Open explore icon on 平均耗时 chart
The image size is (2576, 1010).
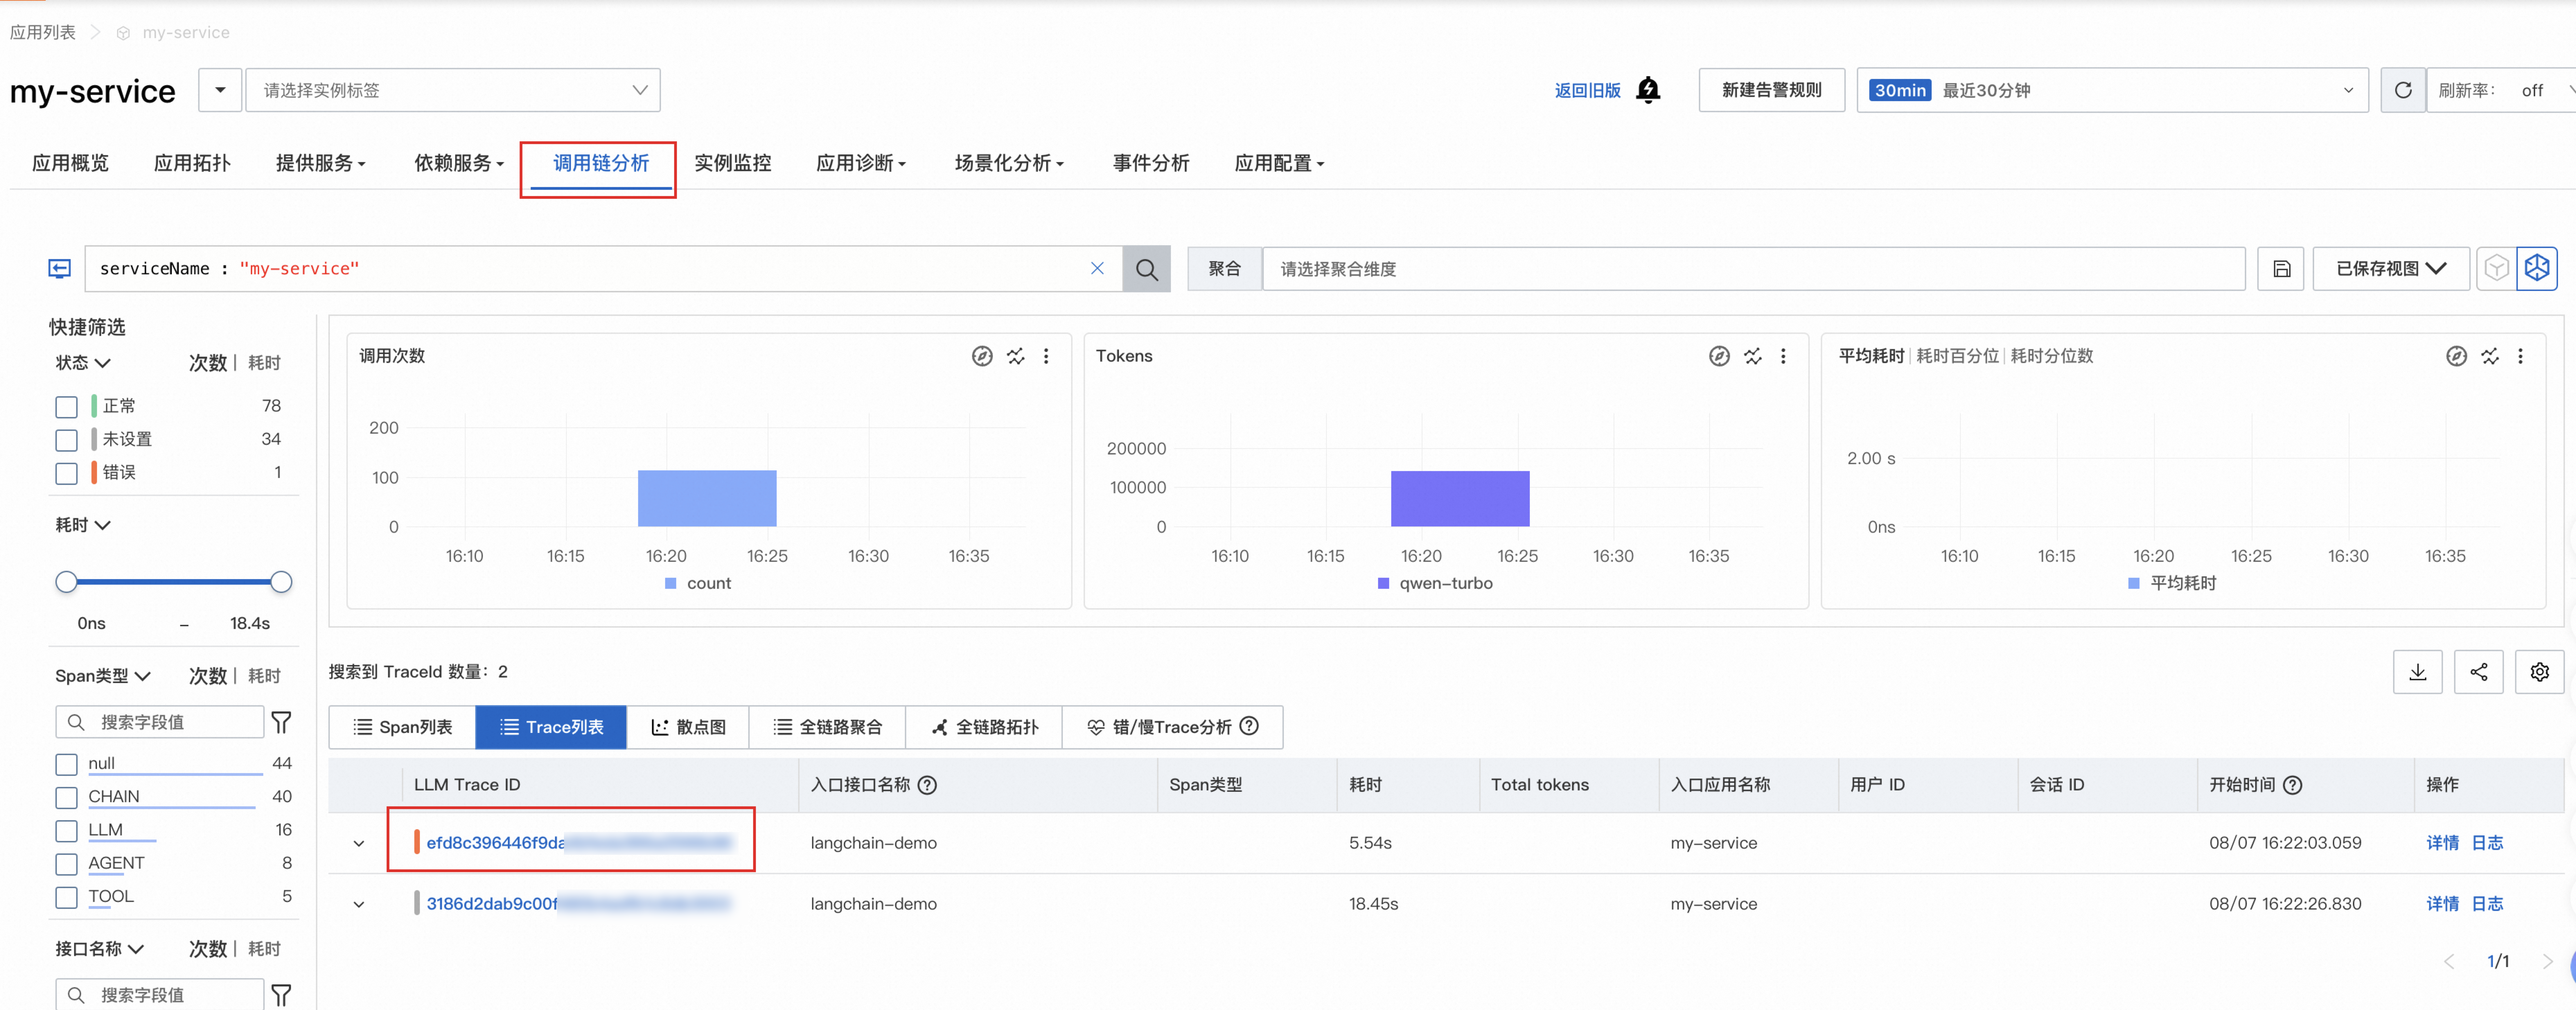(x=2456, y=356)
